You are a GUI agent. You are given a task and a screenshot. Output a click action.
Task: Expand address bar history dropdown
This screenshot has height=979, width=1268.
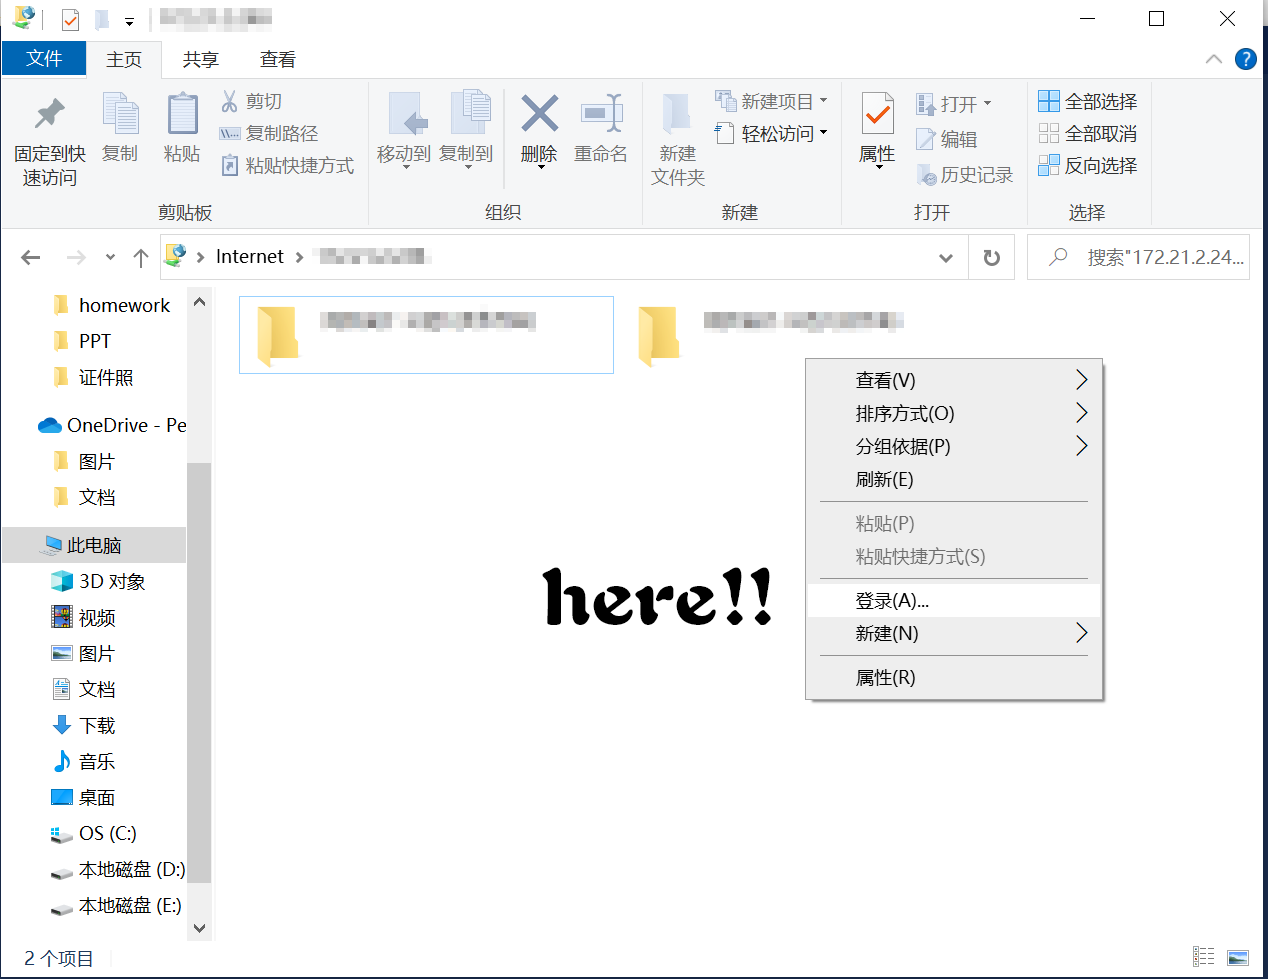point(945,258)
